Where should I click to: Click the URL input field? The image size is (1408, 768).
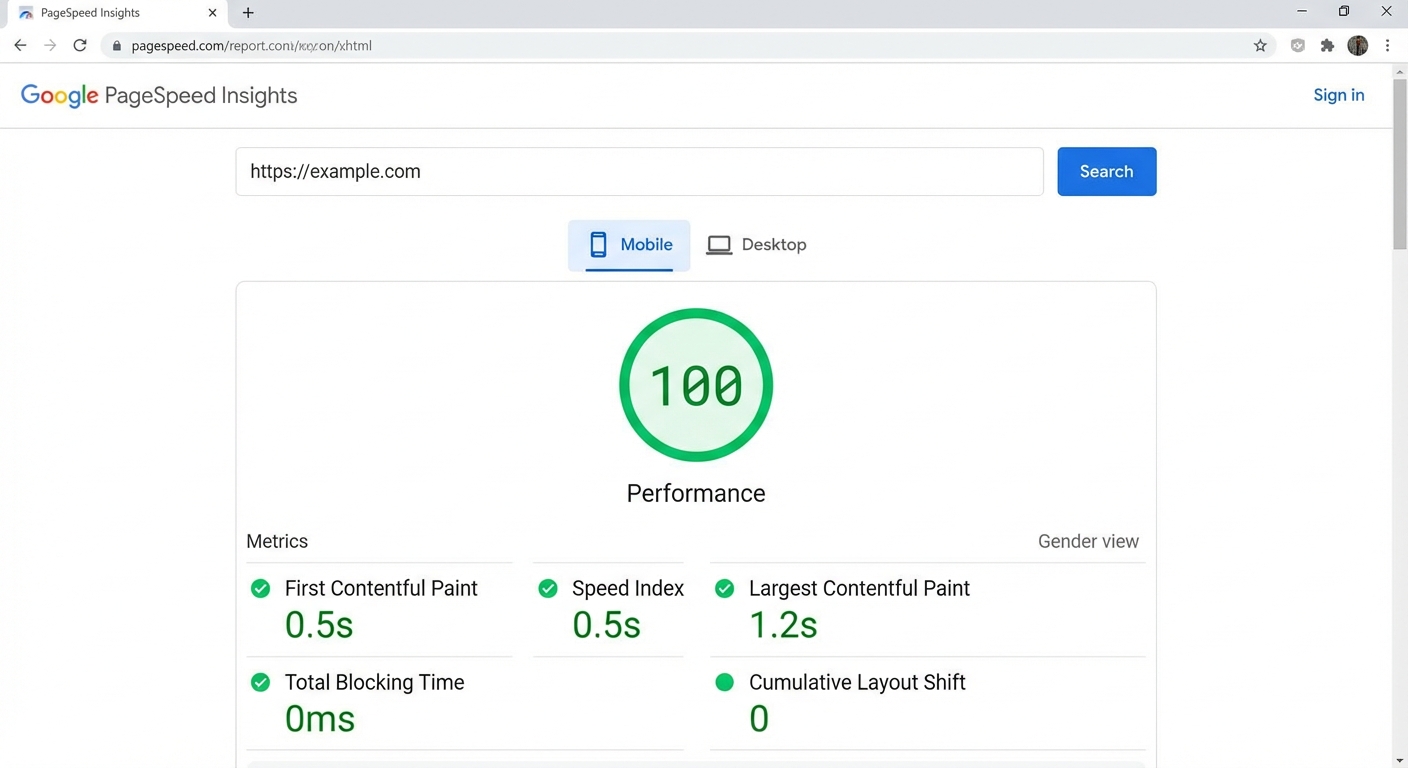(x=639, y=172)
